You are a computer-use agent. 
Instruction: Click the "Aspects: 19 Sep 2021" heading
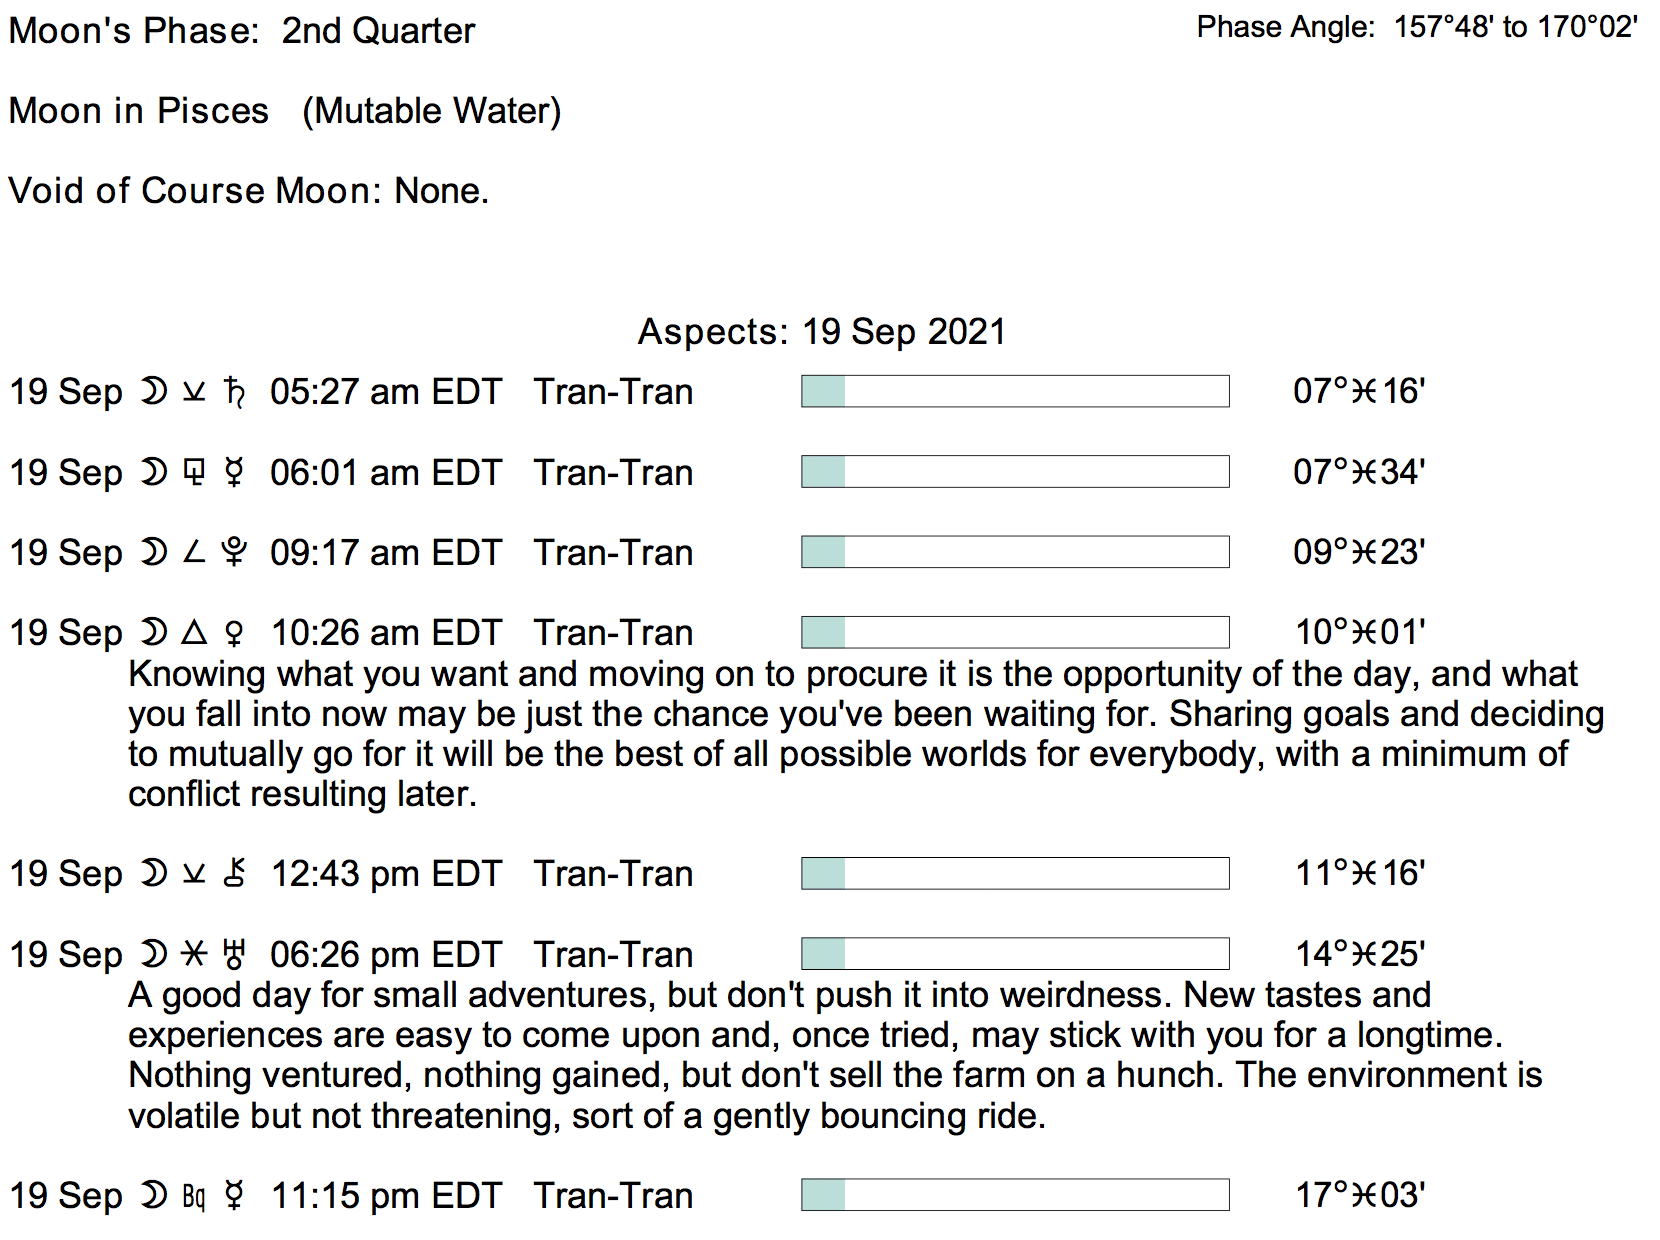821,332
